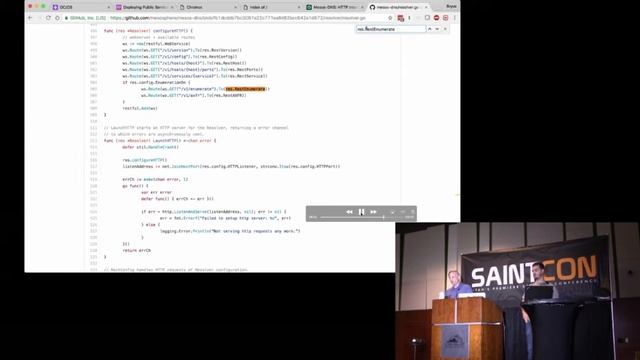Image resolution: width=640 pixels, height=360 pixels.
Task: Rewind the video overlay
Action: [349, 212]
